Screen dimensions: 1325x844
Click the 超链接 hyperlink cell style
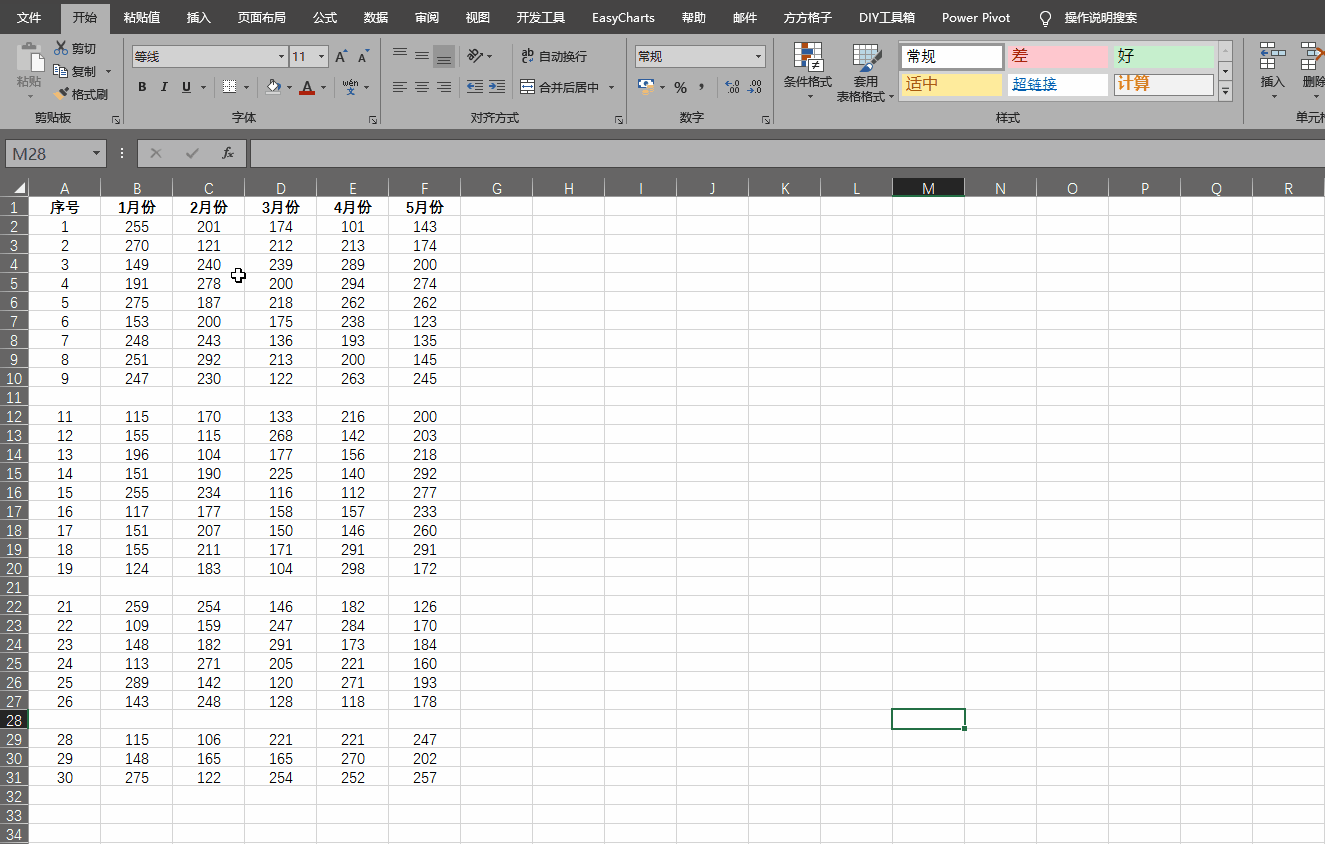(x=1058, y=84)
